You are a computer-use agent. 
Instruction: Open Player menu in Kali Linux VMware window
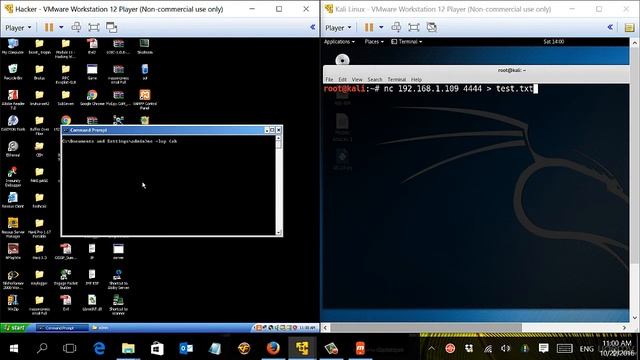tap(338, 28)
